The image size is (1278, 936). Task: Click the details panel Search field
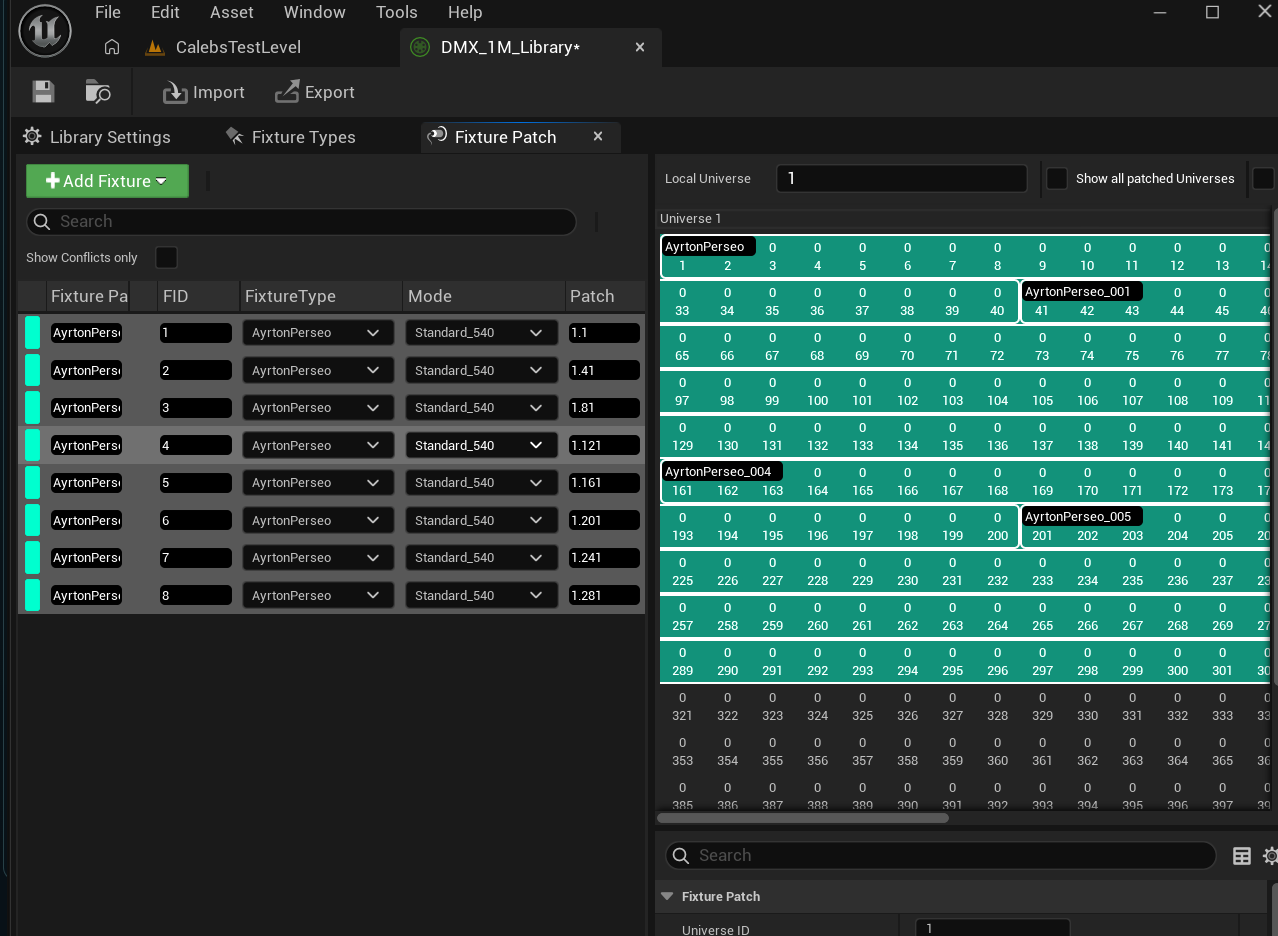pyautogui.click(x=940, y=856)
